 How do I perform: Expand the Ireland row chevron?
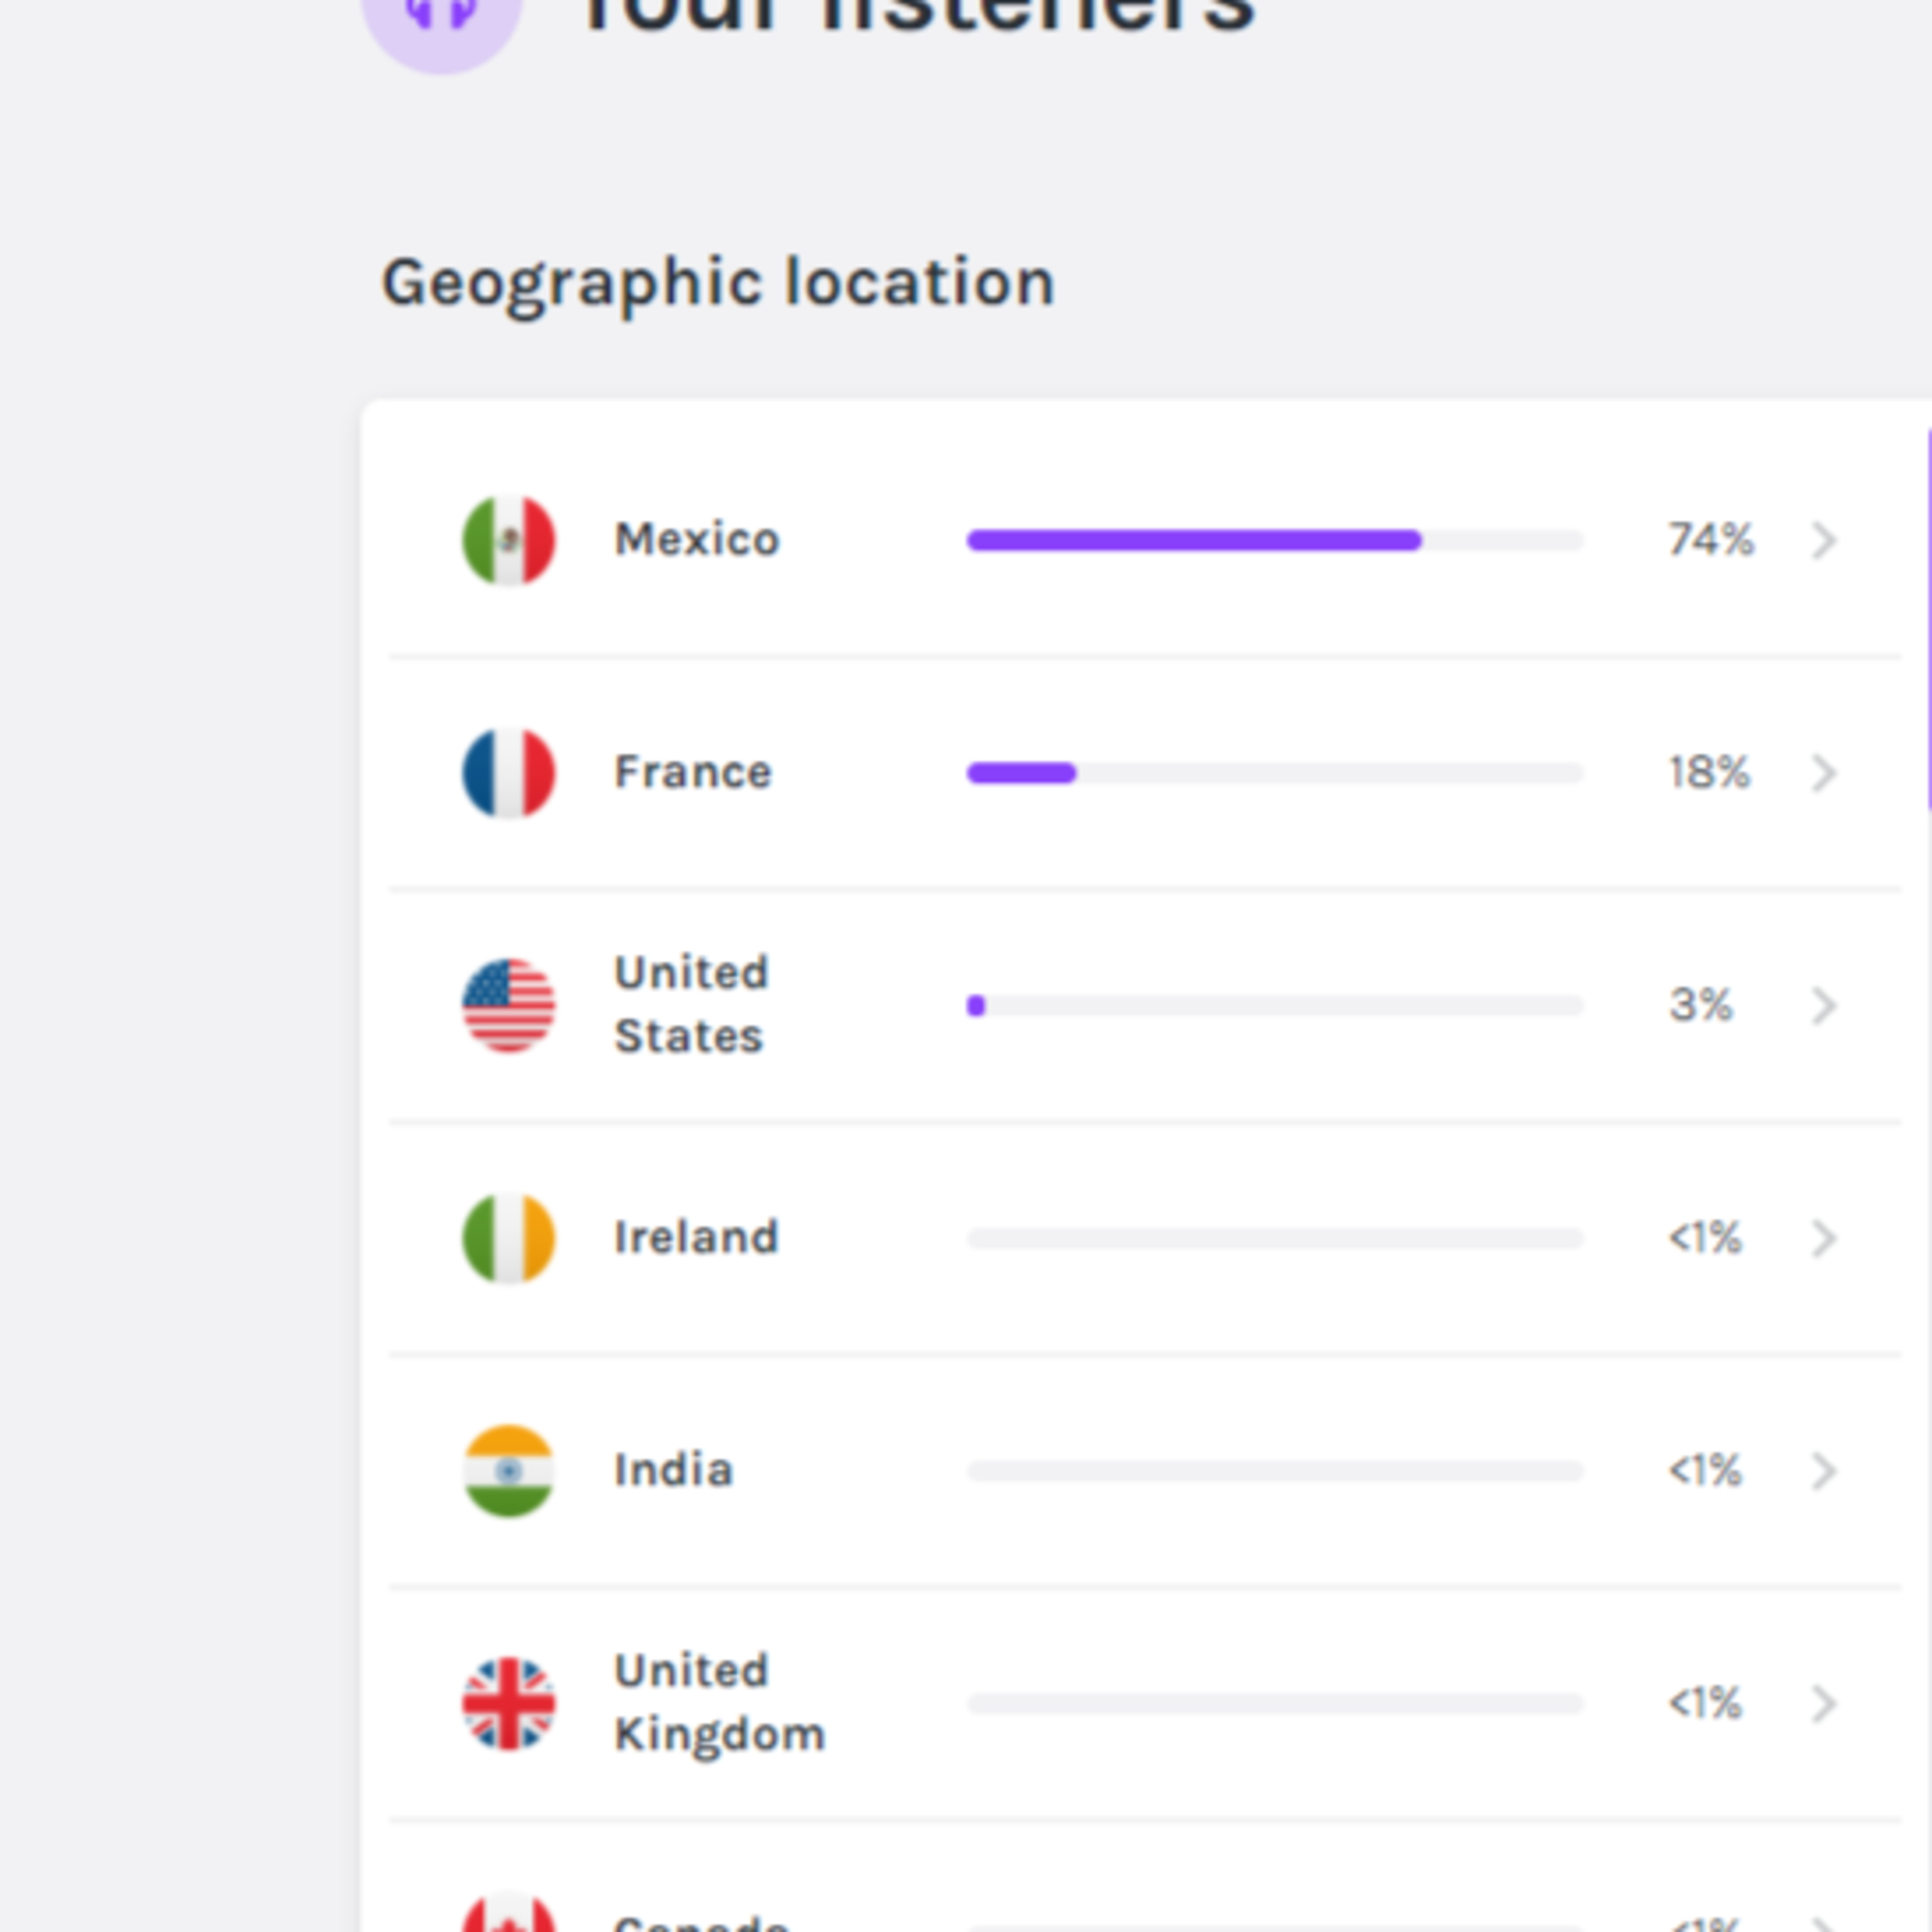1824,1238
